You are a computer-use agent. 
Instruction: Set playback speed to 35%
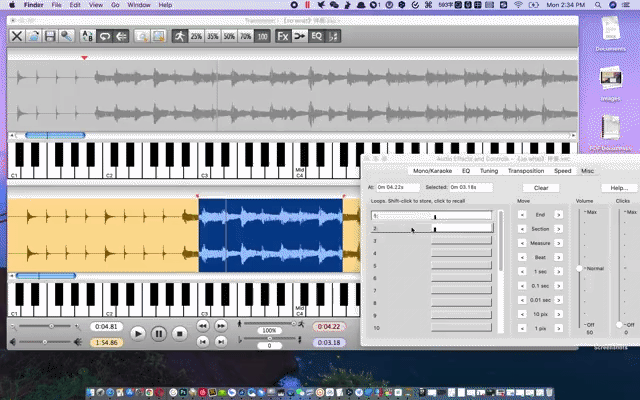pos(213,36)
